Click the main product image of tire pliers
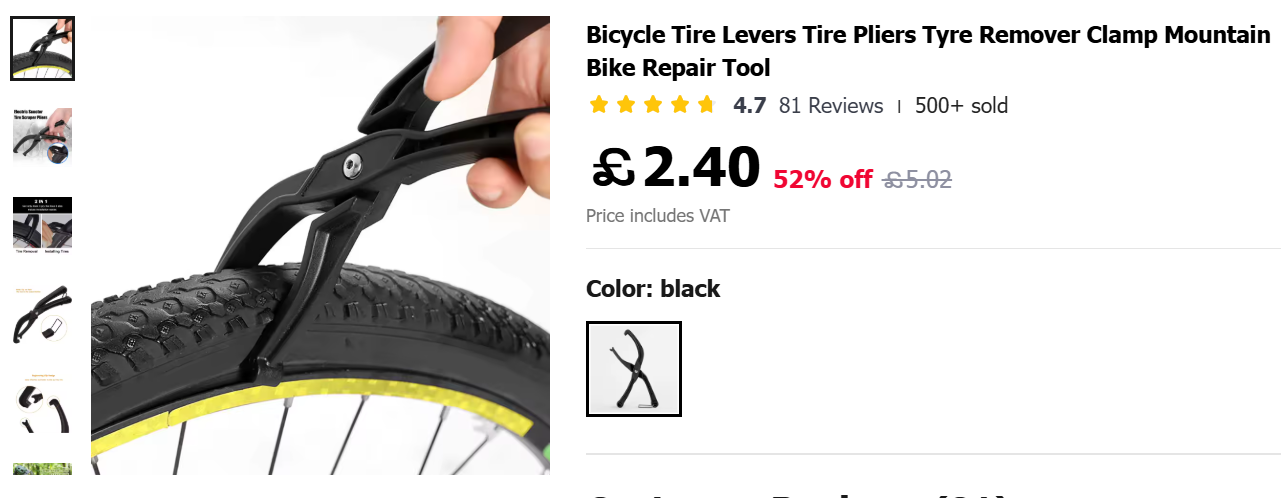This screenshot has width=1281, height=498. (x=320, y=245)
